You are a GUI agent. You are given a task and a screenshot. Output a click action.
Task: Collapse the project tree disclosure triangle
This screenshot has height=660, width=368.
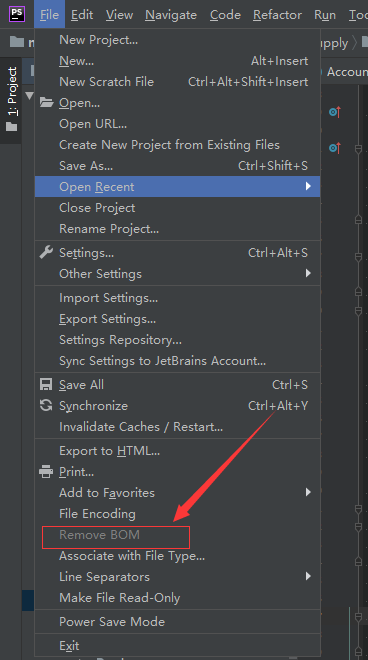29,96
